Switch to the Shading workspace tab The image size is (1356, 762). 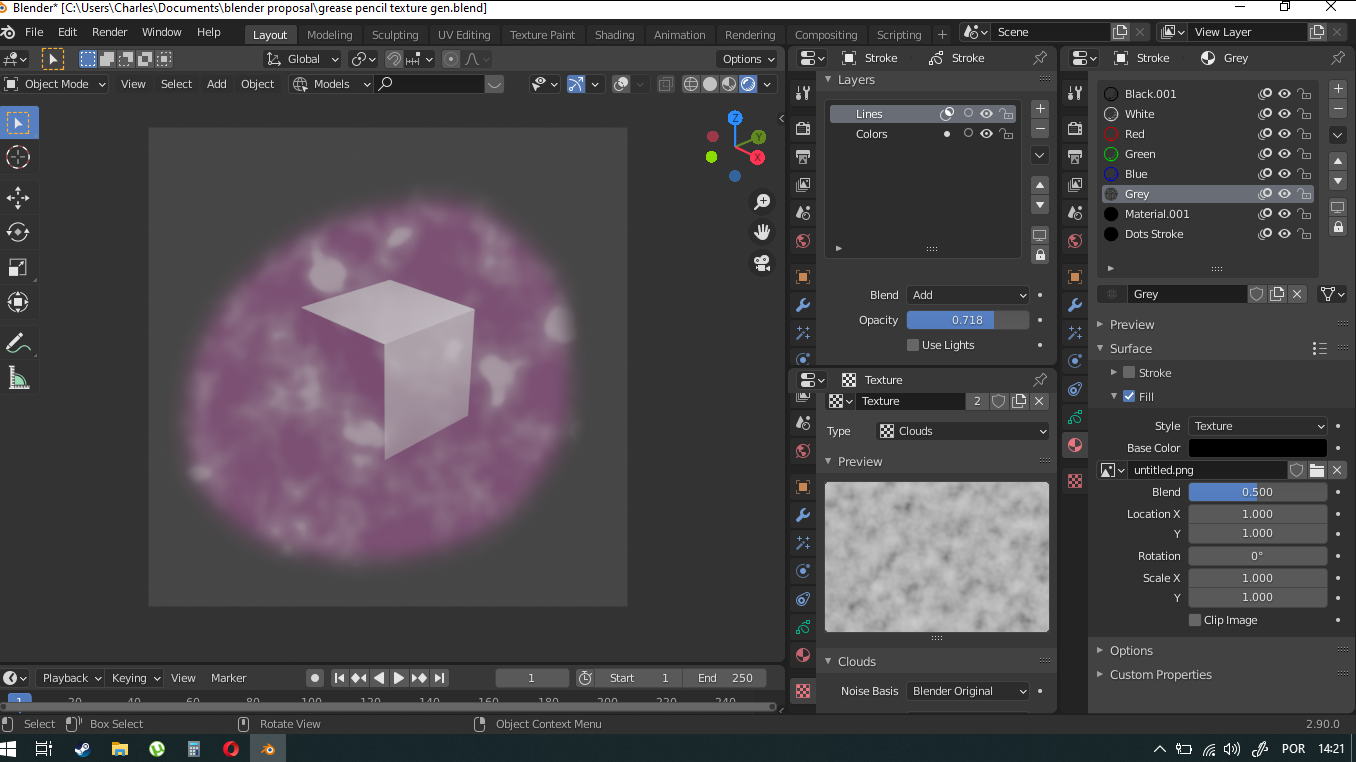tap(614, 35)
